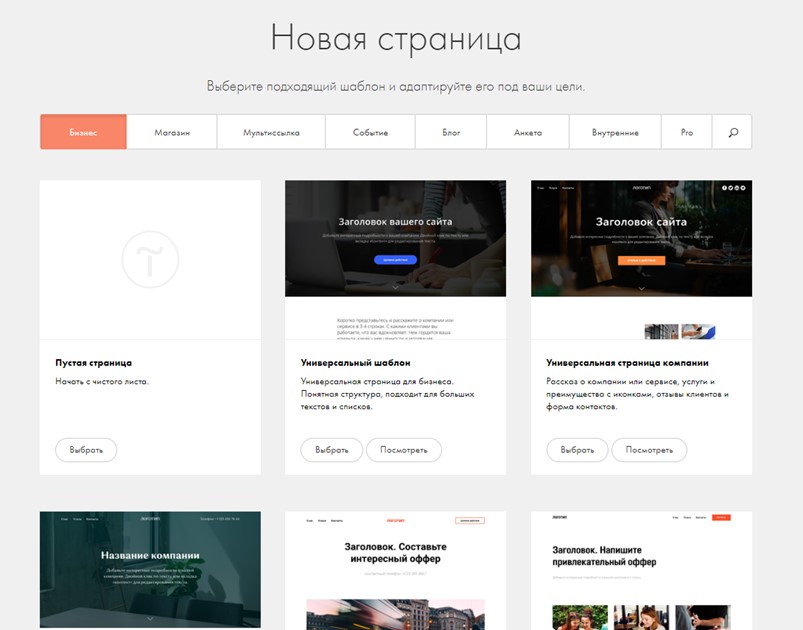Open the Внутренние tab
Image resolution: width=803 pixels, height=630 pixels.
click(615, 132)
